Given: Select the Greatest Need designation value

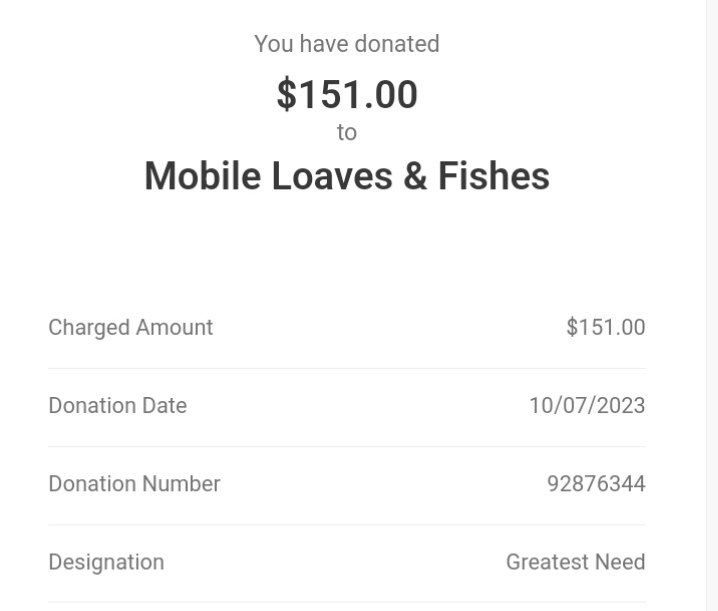Looking at the screenshot, I should 576,562.
